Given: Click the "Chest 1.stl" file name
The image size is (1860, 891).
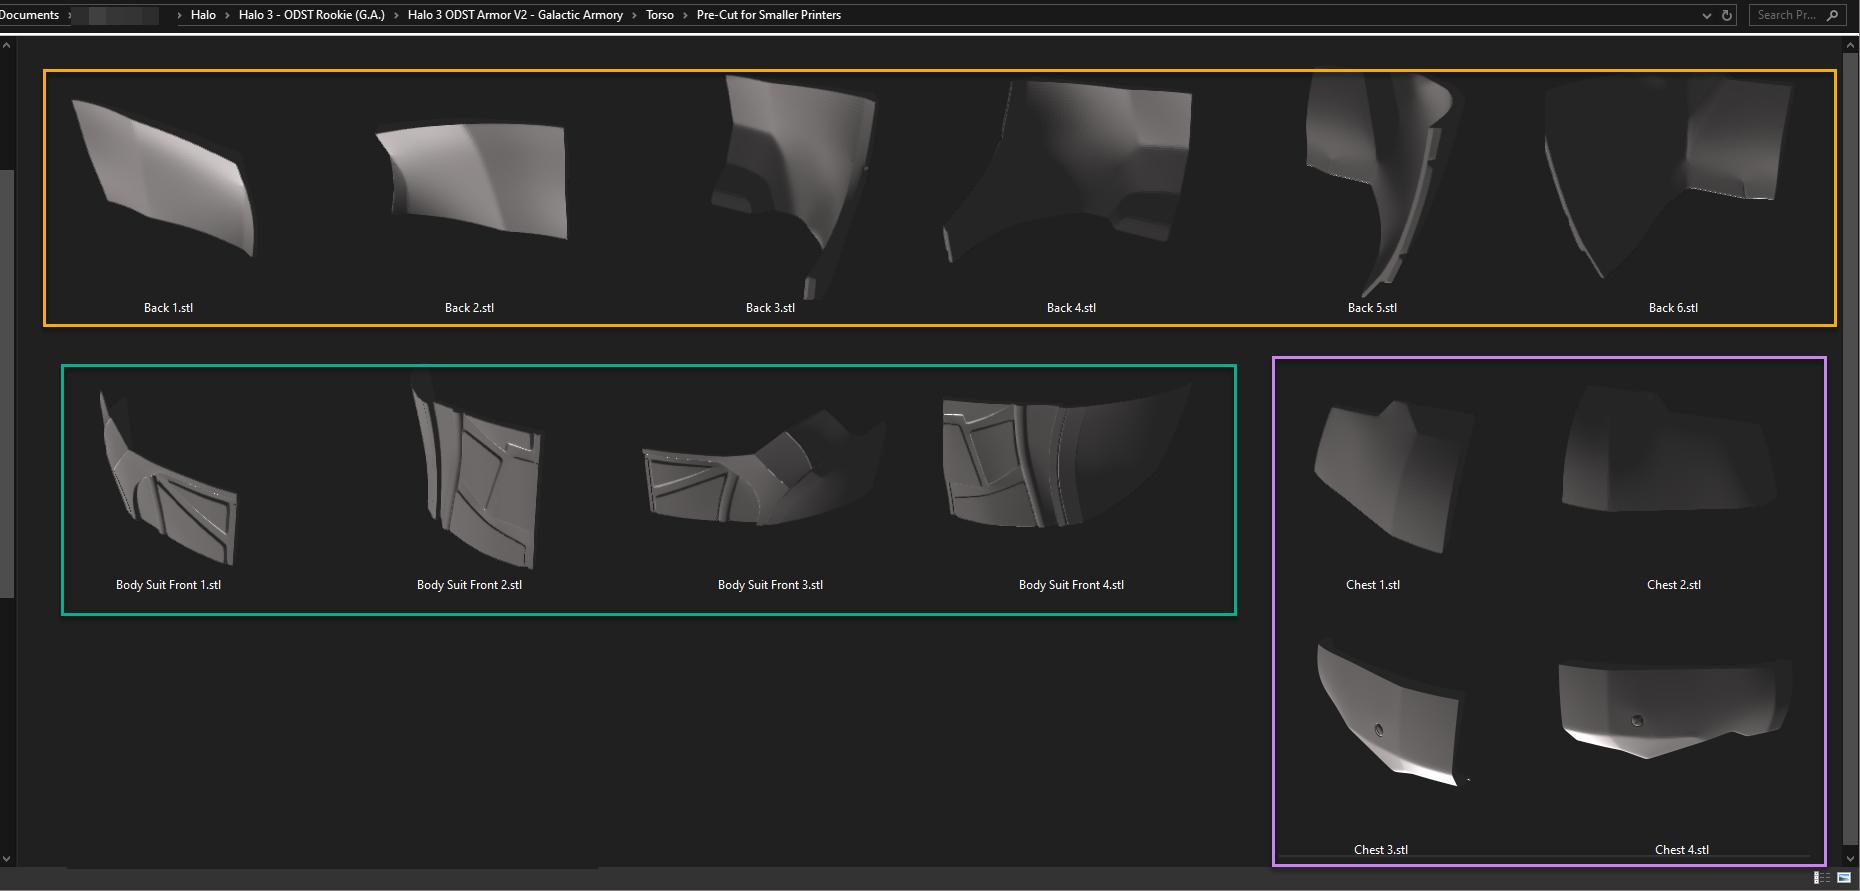Looking at the screenshot, I should point(1372,585).
